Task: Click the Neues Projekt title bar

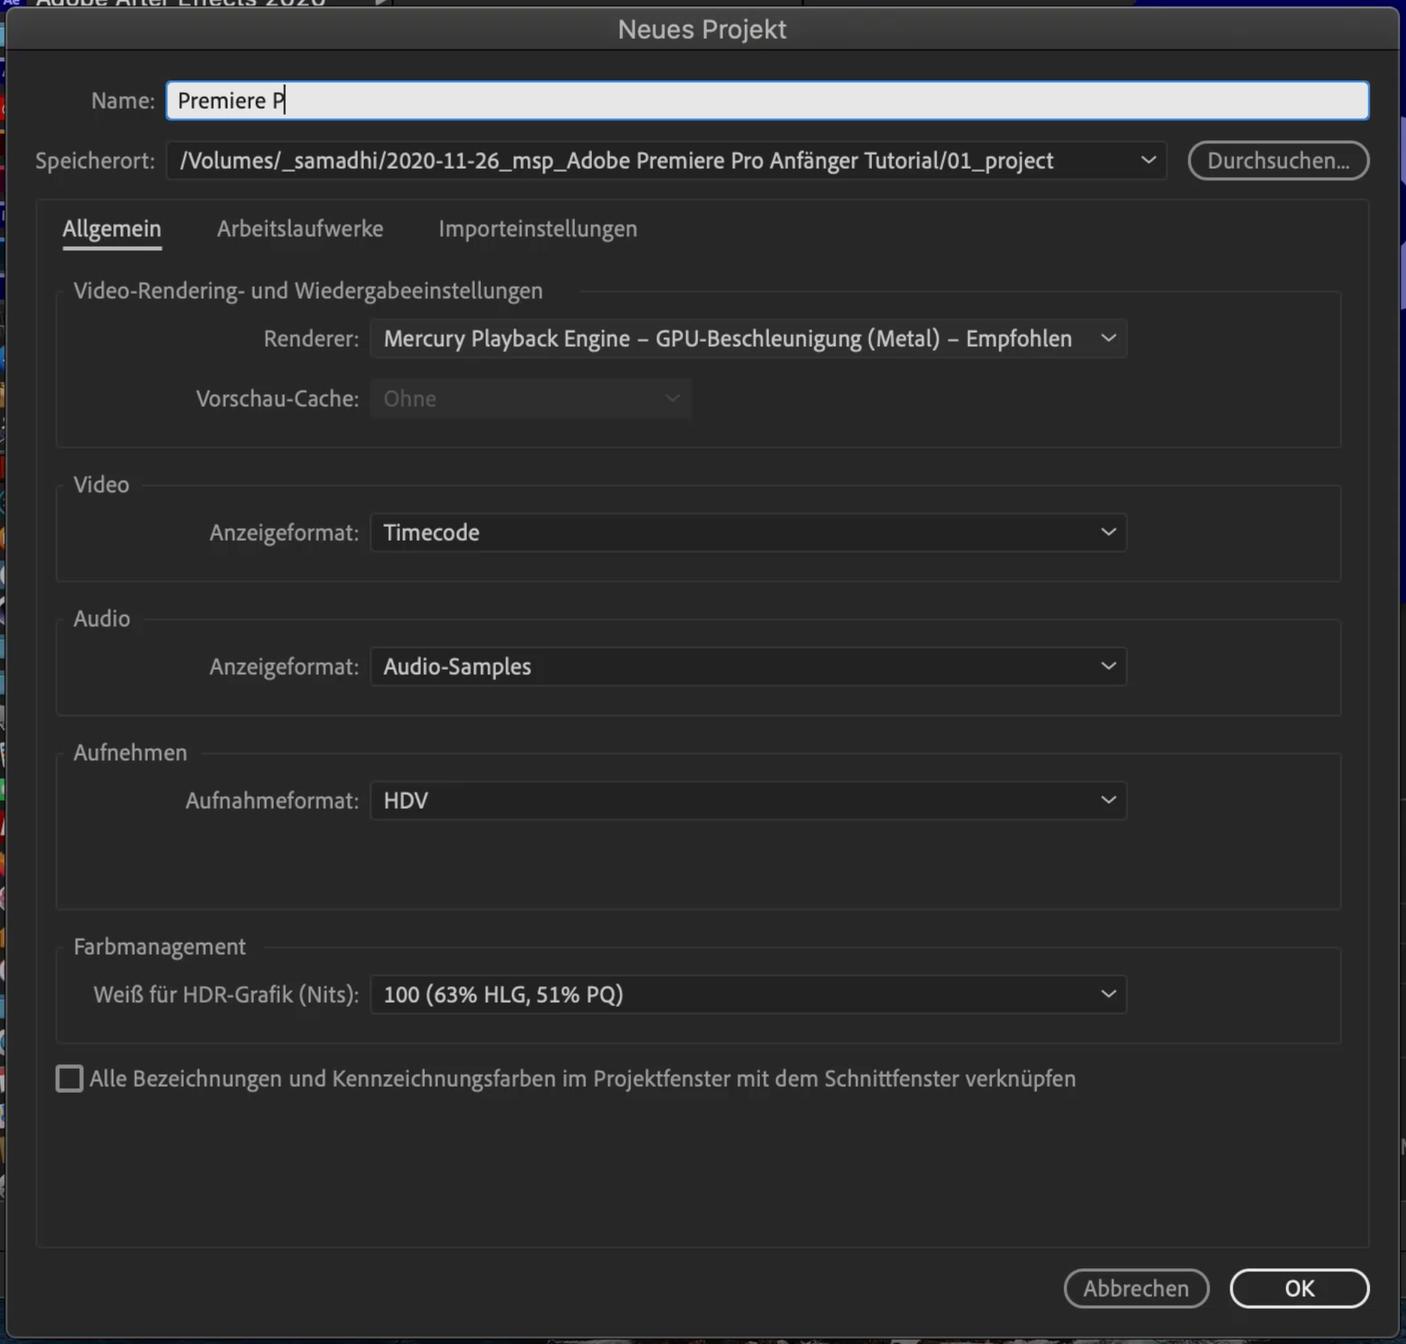Action: coord(702,29)
